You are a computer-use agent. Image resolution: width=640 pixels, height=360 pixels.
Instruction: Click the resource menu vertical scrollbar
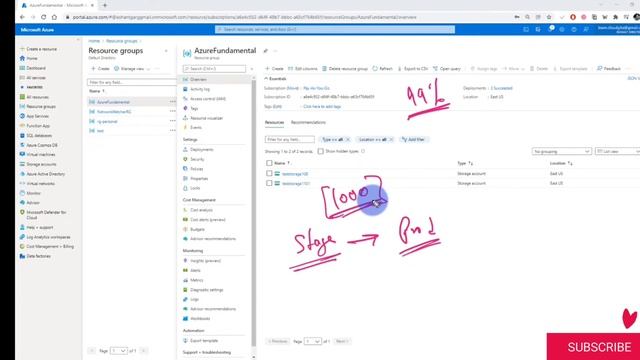point(253,212)
